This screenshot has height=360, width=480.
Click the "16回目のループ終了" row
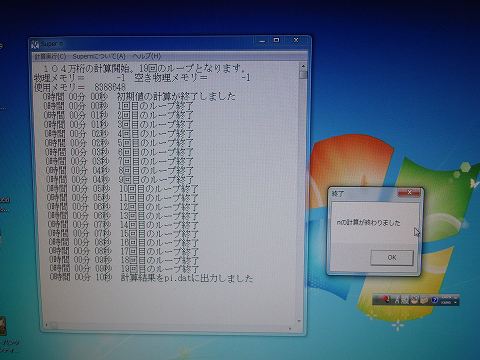coord(124,242)
